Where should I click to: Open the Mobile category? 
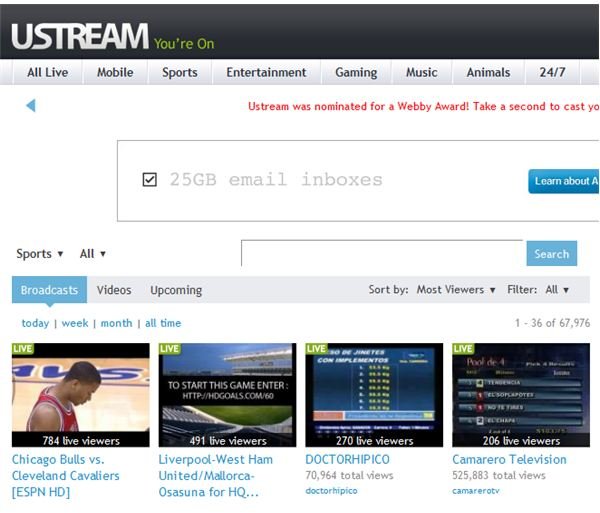click(x=115, y=72)
